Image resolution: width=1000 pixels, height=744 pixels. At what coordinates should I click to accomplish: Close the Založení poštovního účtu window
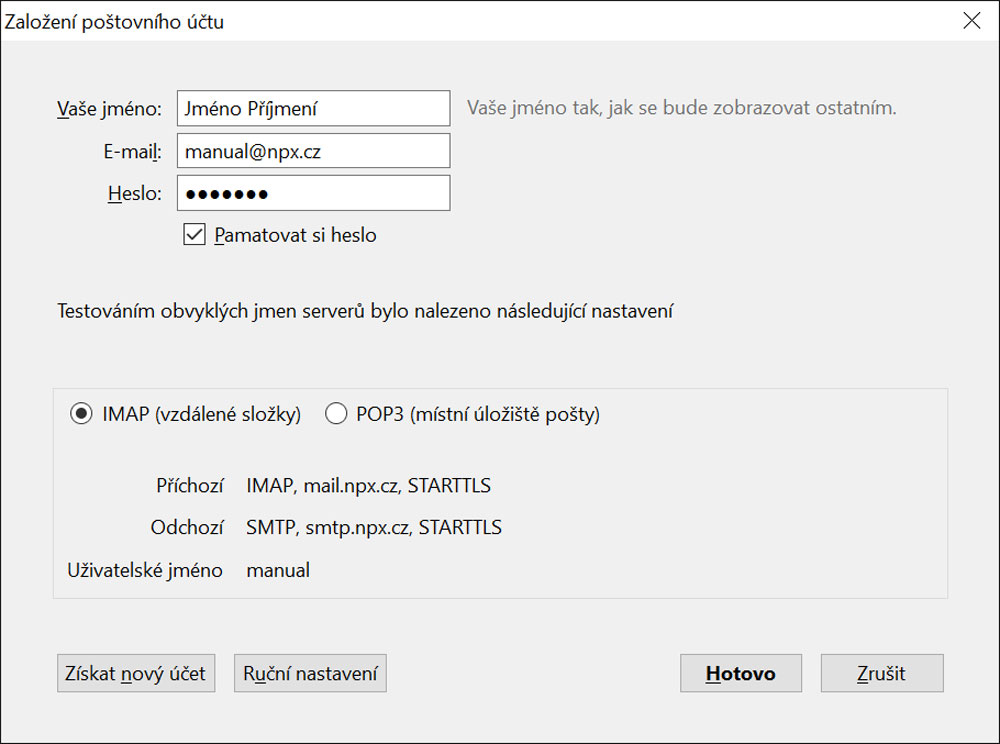pyautogui.click(x=971, y=21)
